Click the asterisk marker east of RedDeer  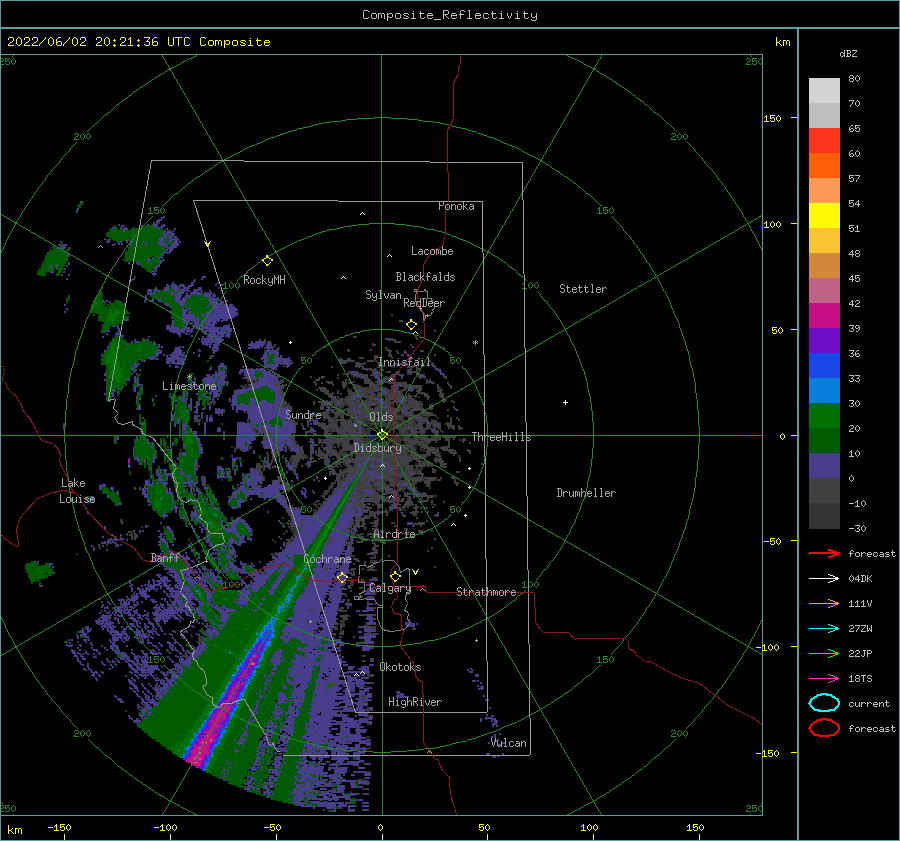pos(475,343)
